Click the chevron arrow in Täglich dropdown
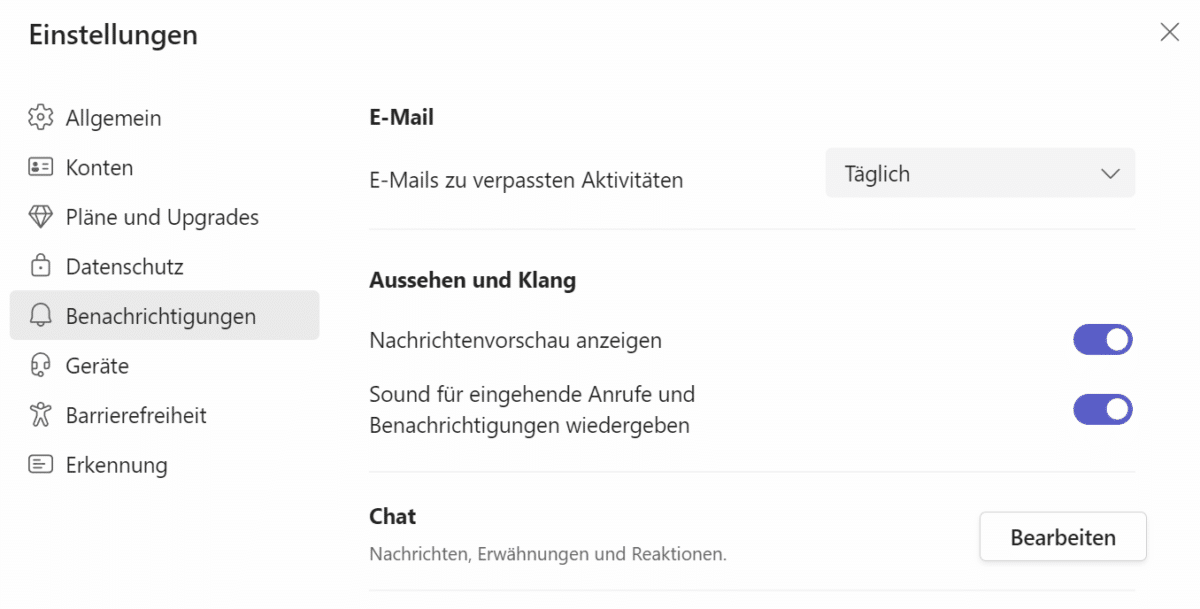The width and height of the screenshot is (1200, 609). 1109,174
